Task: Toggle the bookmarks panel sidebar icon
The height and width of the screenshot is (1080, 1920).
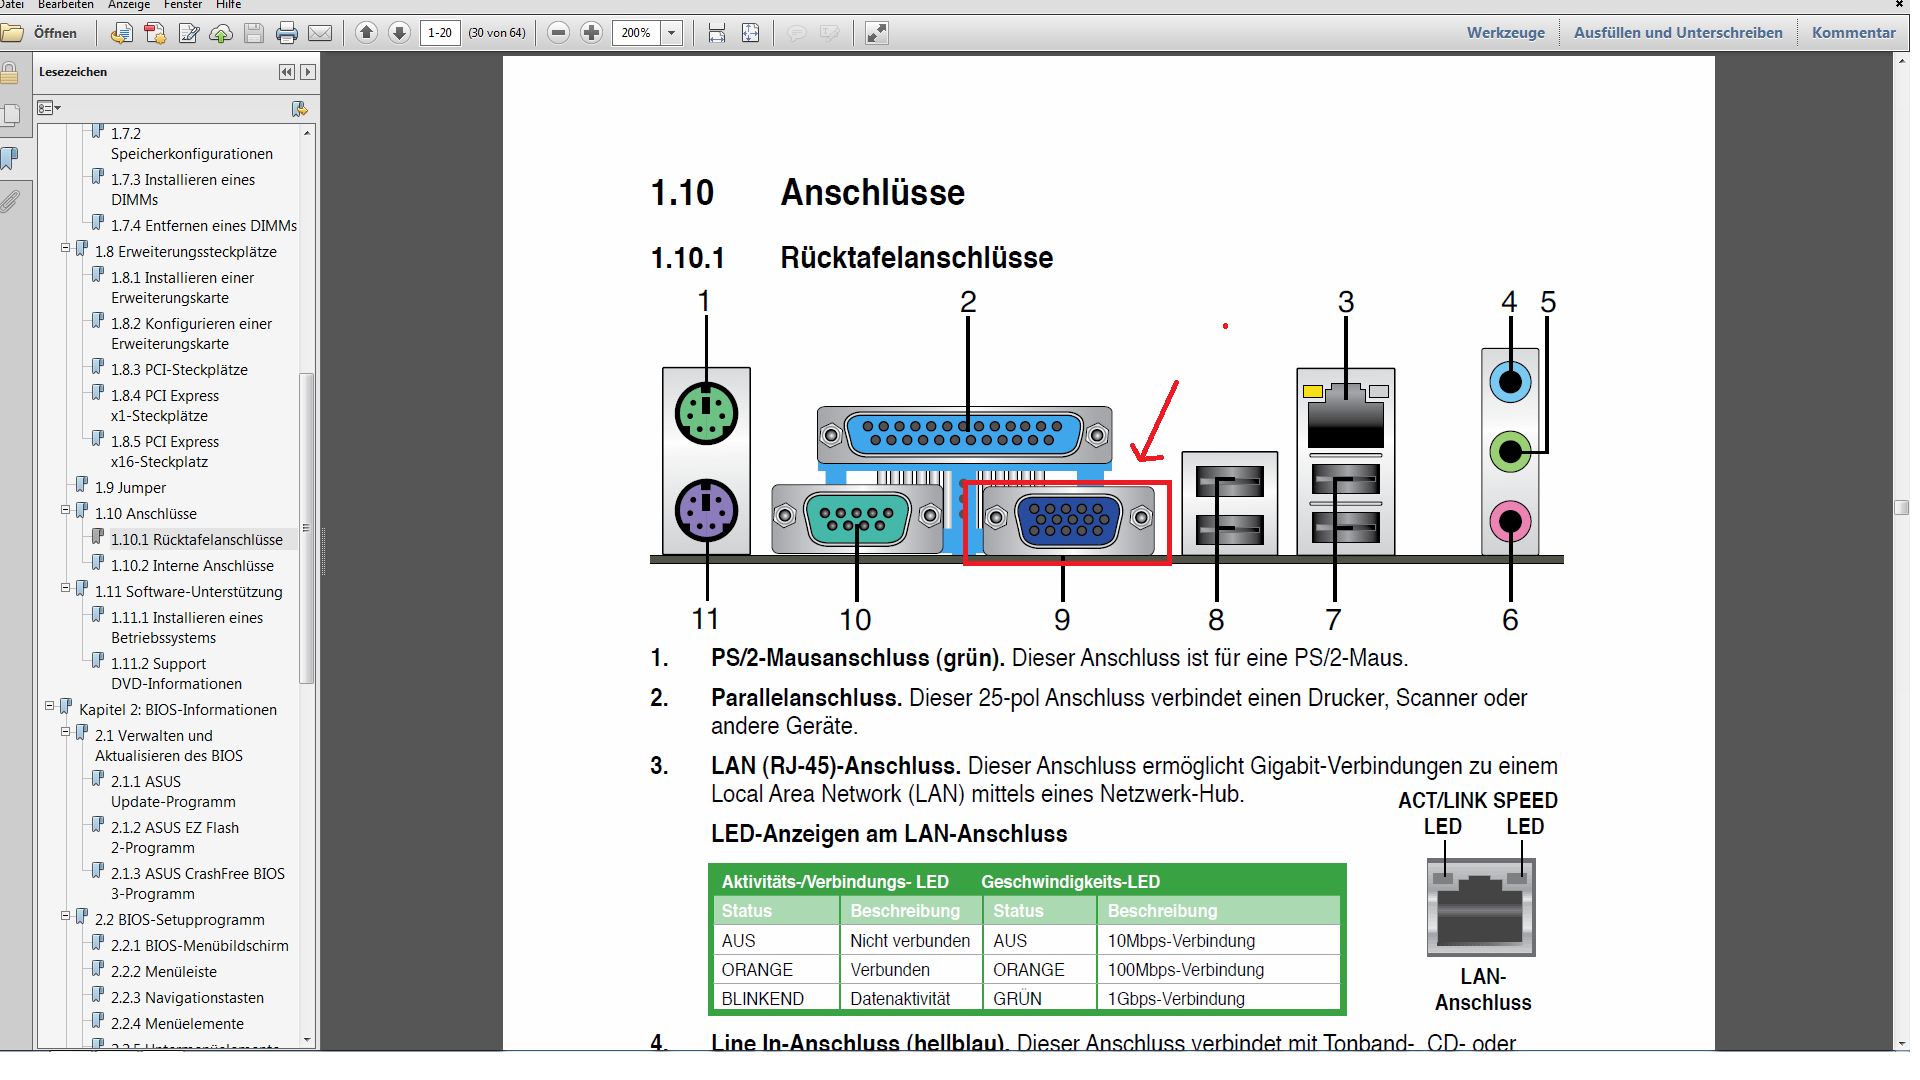Action: (x=10, y=158)
